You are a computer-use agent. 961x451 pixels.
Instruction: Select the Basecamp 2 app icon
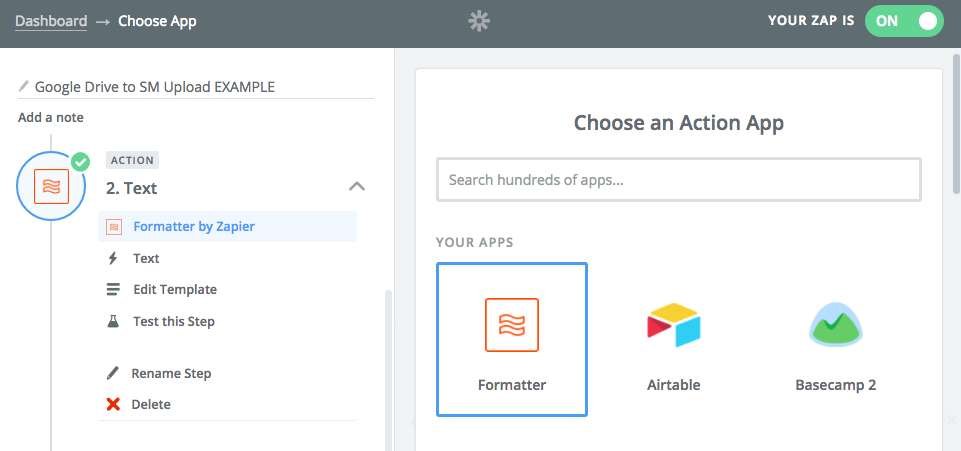coord(835,325)
